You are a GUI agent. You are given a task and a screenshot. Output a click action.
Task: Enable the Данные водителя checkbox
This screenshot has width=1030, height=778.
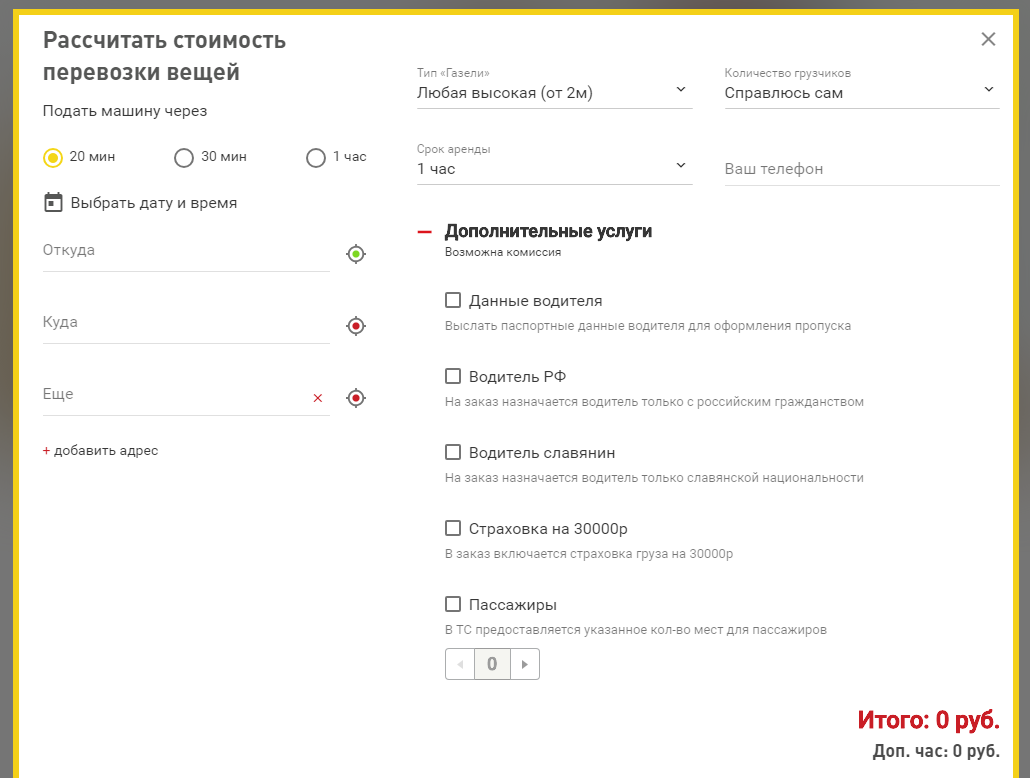(453, 300)
